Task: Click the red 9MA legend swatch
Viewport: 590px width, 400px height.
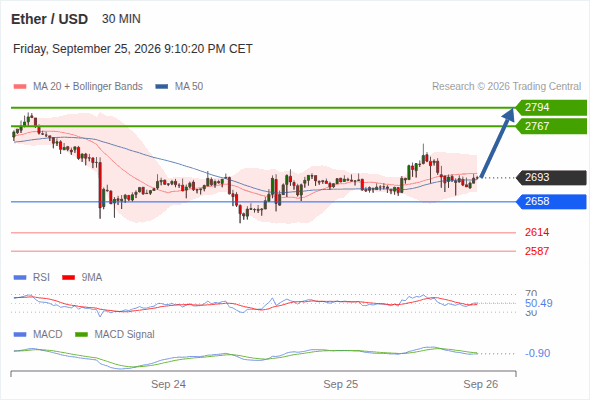Action: coord(68,278)
